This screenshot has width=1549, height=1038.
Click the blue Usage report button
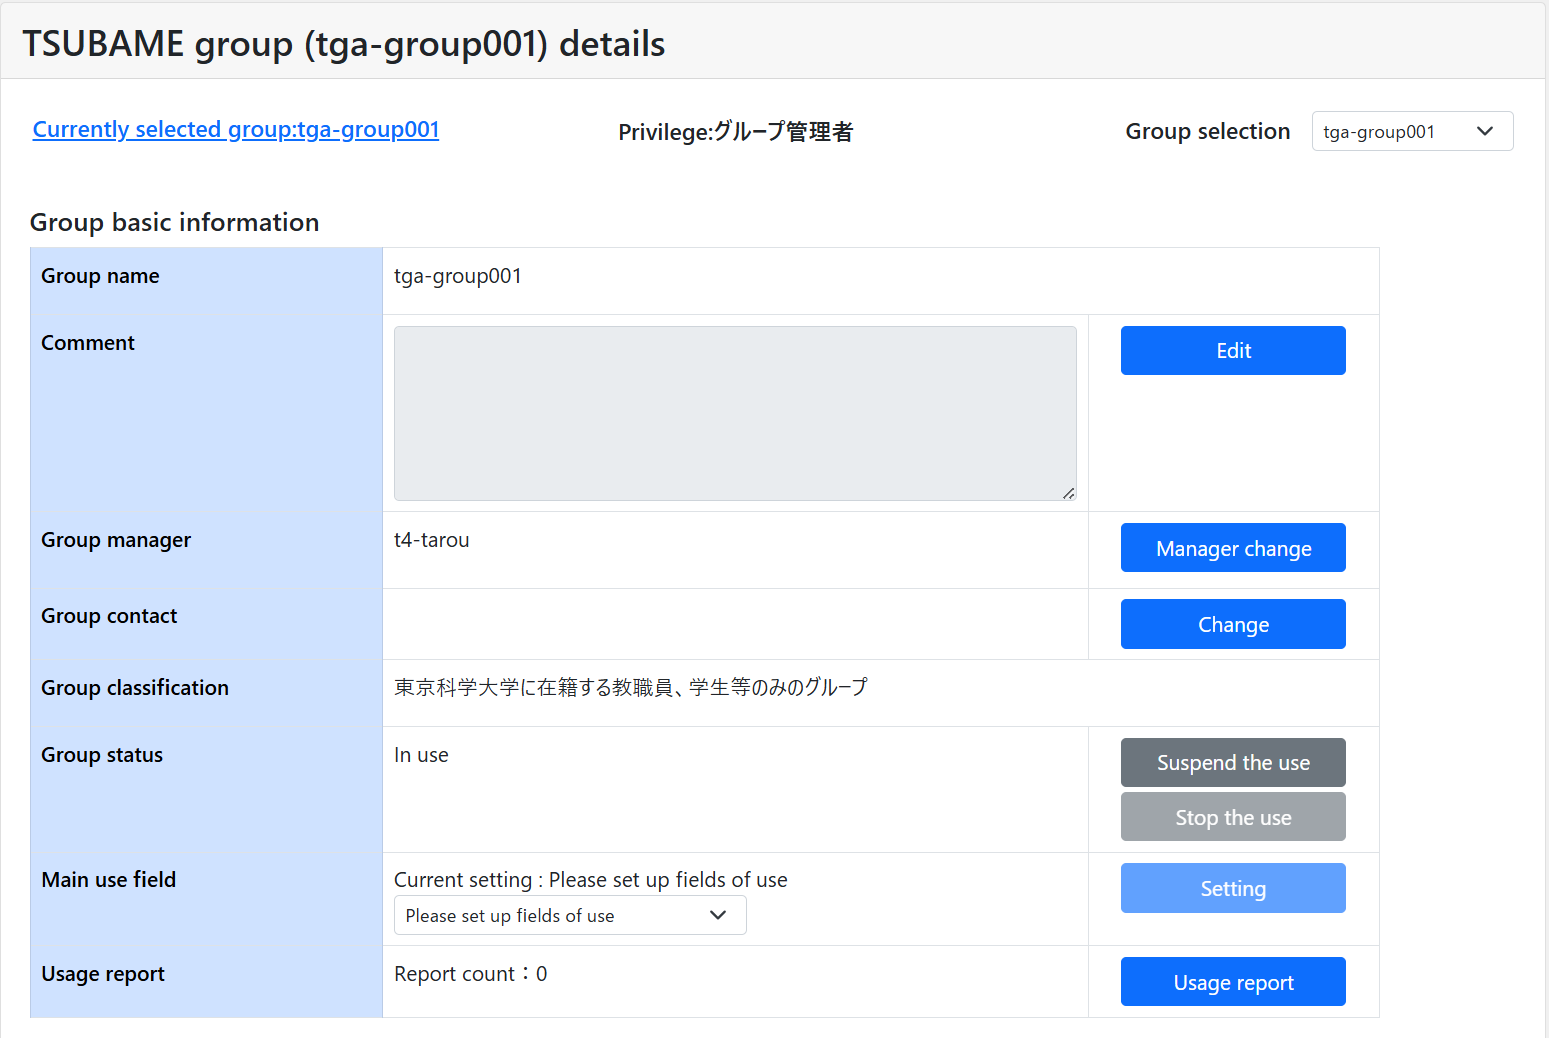(x=1232, y=983)
